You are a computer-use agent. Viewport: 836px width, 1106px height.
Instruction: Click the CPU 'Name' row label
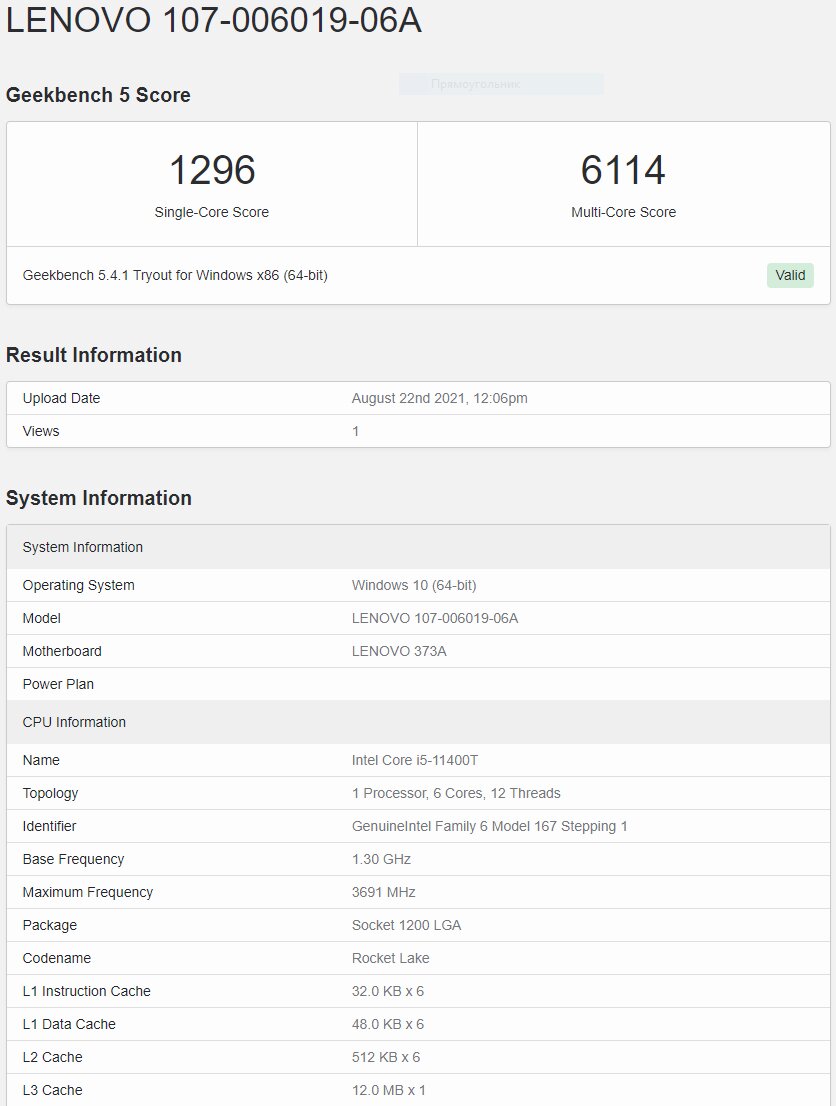point(41,760)
